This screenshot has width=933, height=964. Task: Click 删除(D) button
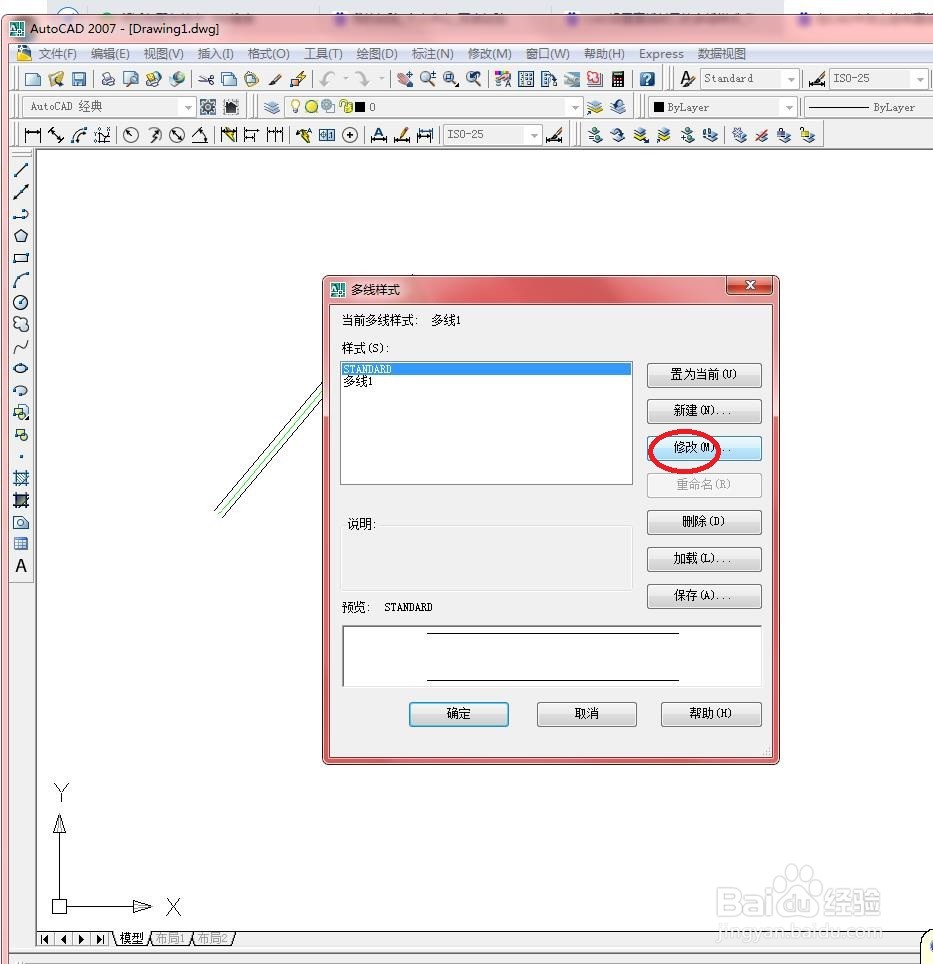704,522
